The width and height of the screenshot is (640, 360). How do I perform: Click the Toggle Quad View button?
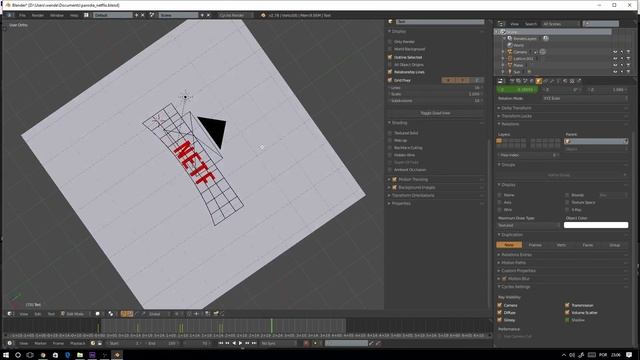pyautogui.click(x=435, y=113)
